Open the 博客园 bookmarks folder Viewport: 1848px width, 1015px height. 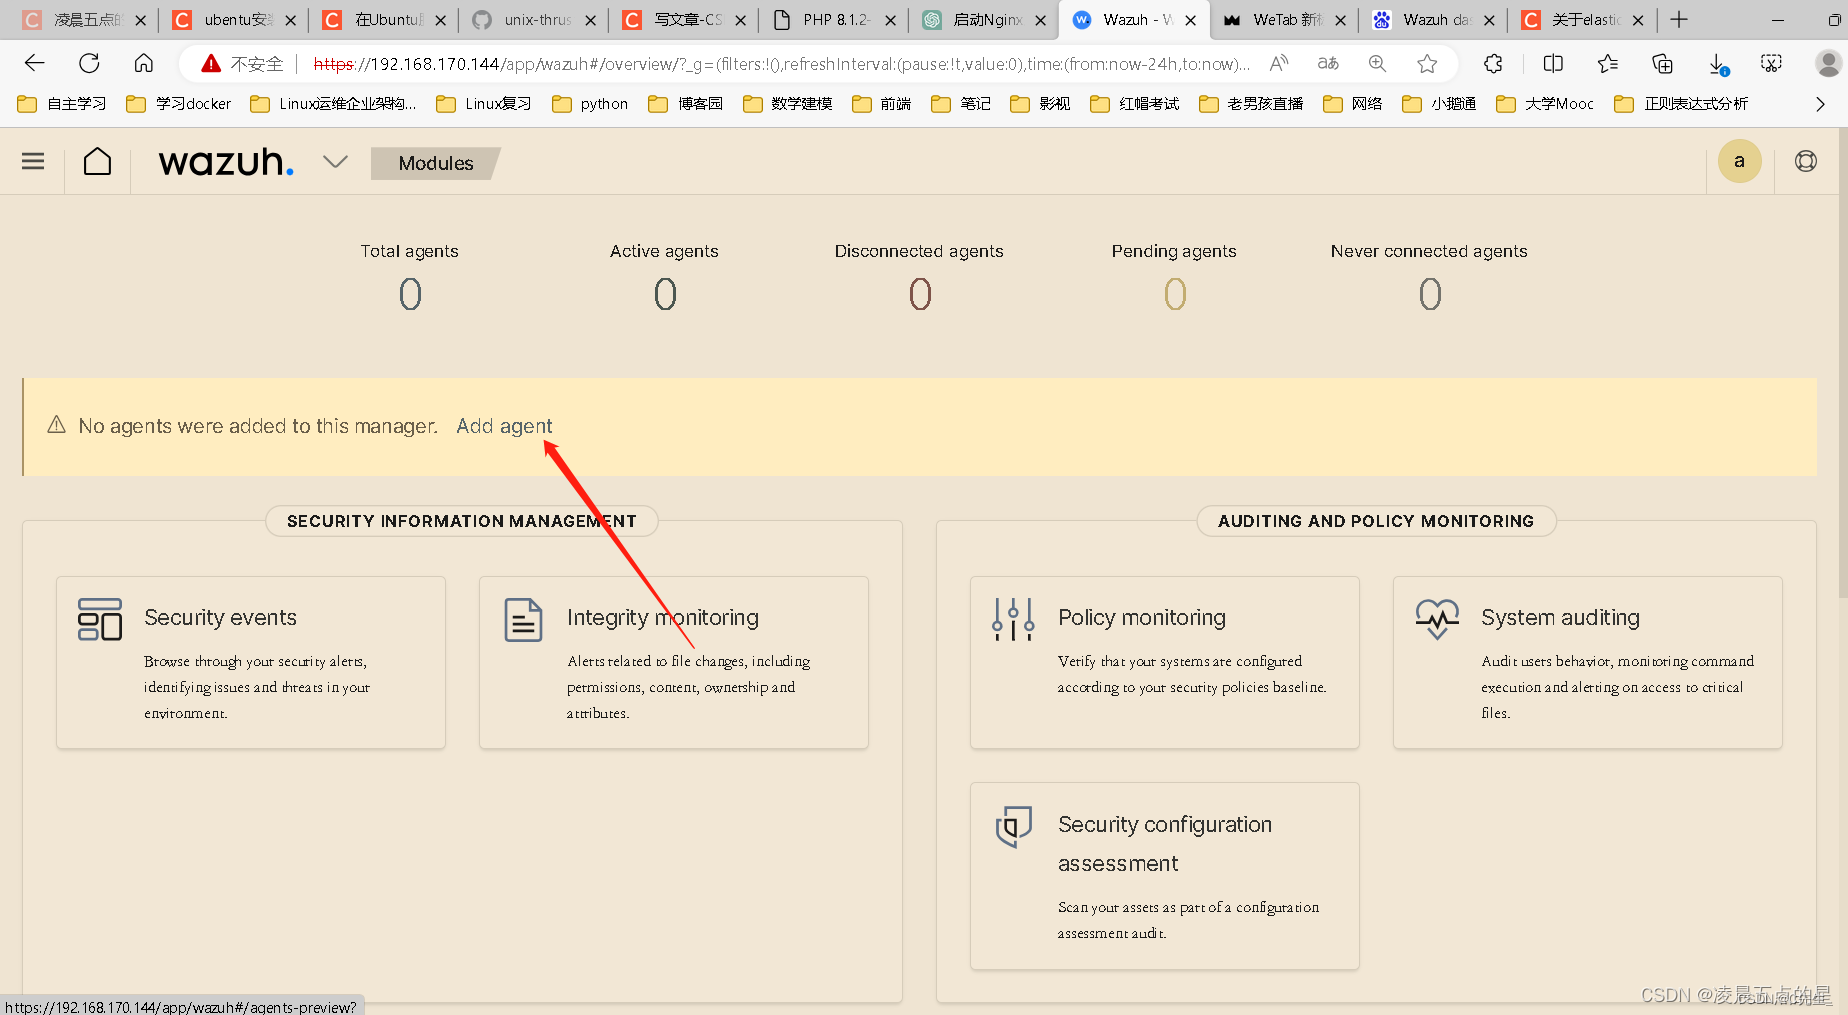click(x=685, y=103)
